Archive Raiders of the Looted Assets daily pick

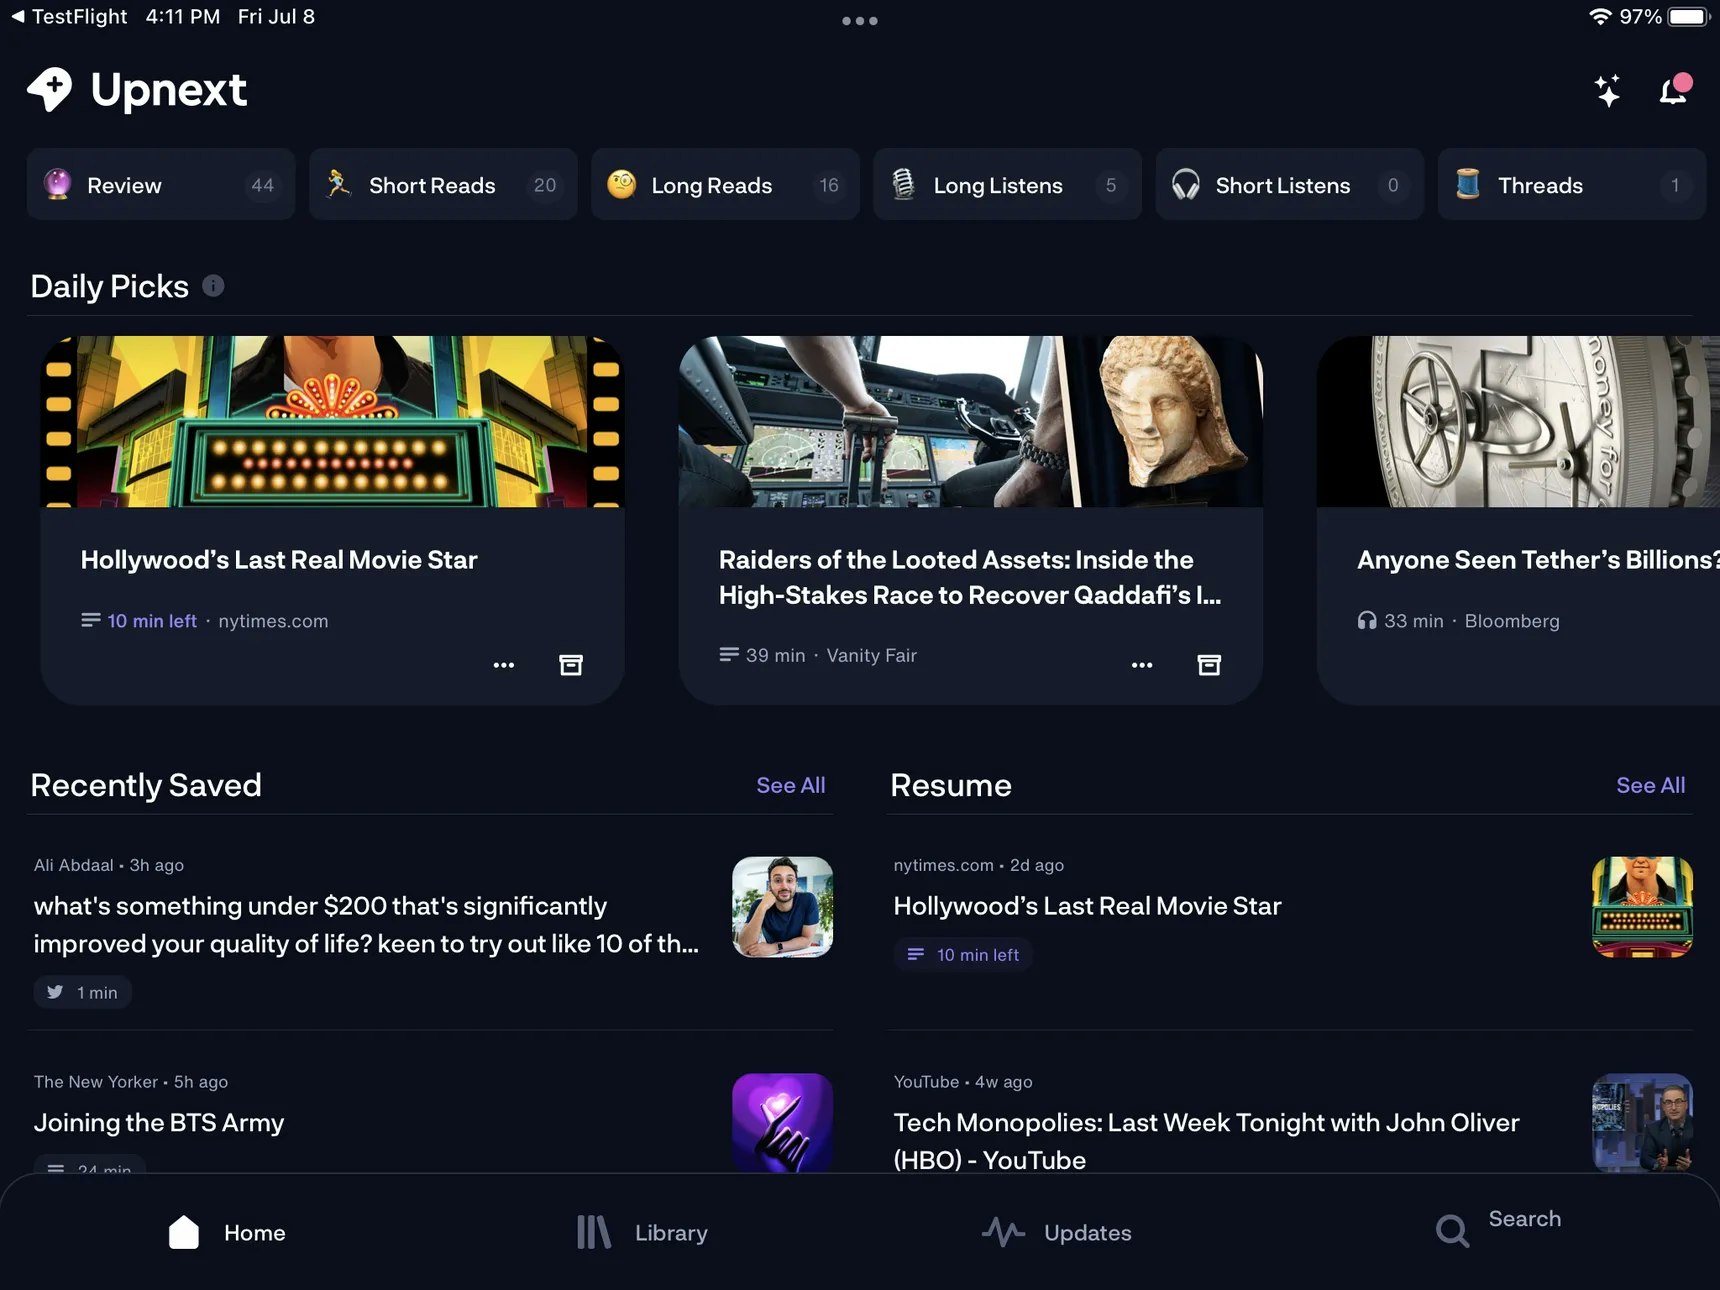pyautogui.click(x=1209, y=665)
